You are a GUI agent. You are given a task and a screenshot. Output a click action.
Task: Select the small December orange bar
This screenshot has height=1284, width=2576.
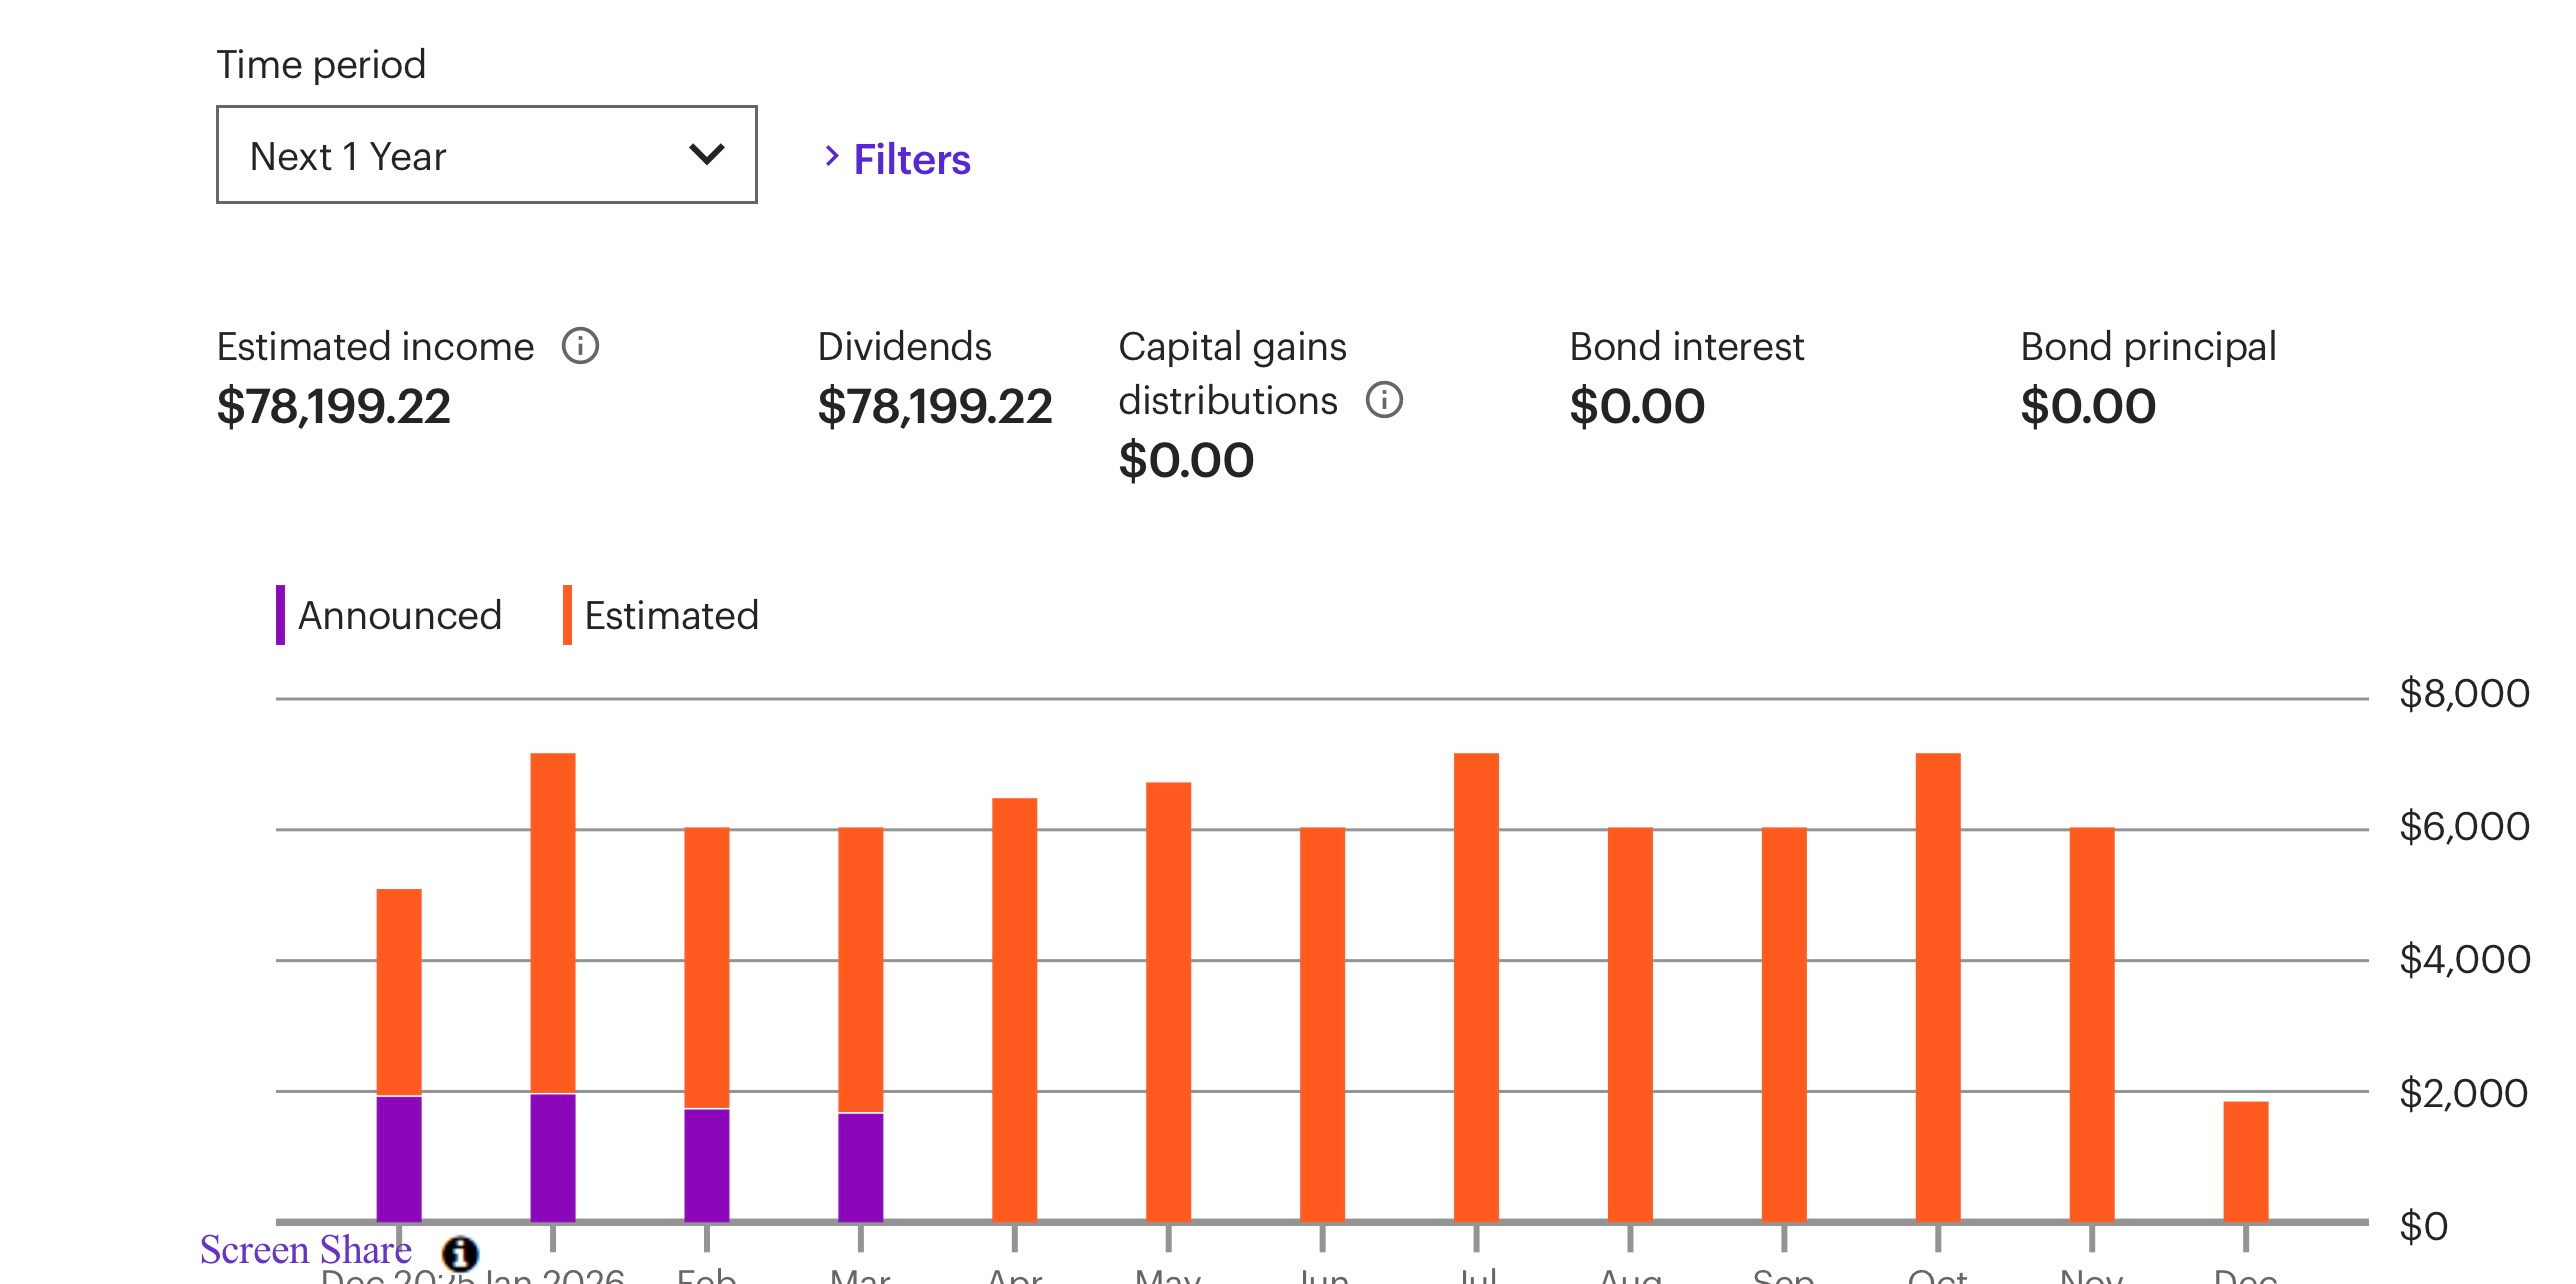pos(2246,1162)
